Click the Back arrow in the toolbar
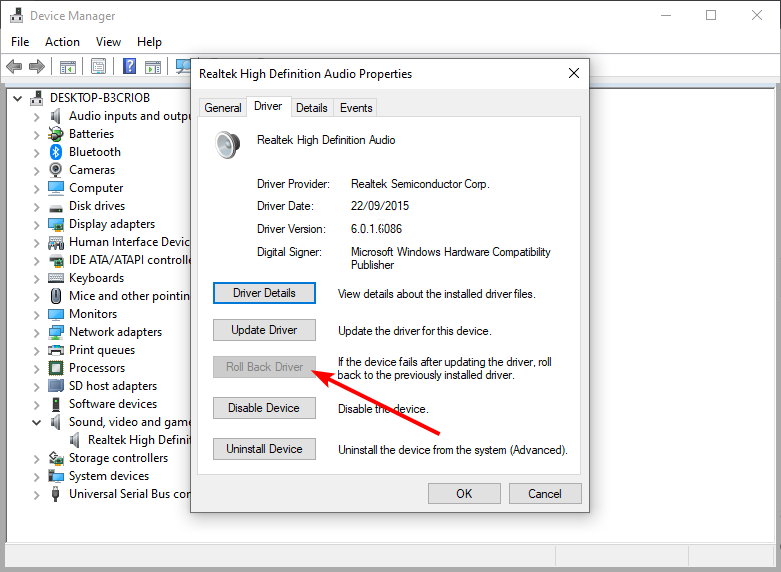Viewport: 781px width, 572px height. point(14,66)
